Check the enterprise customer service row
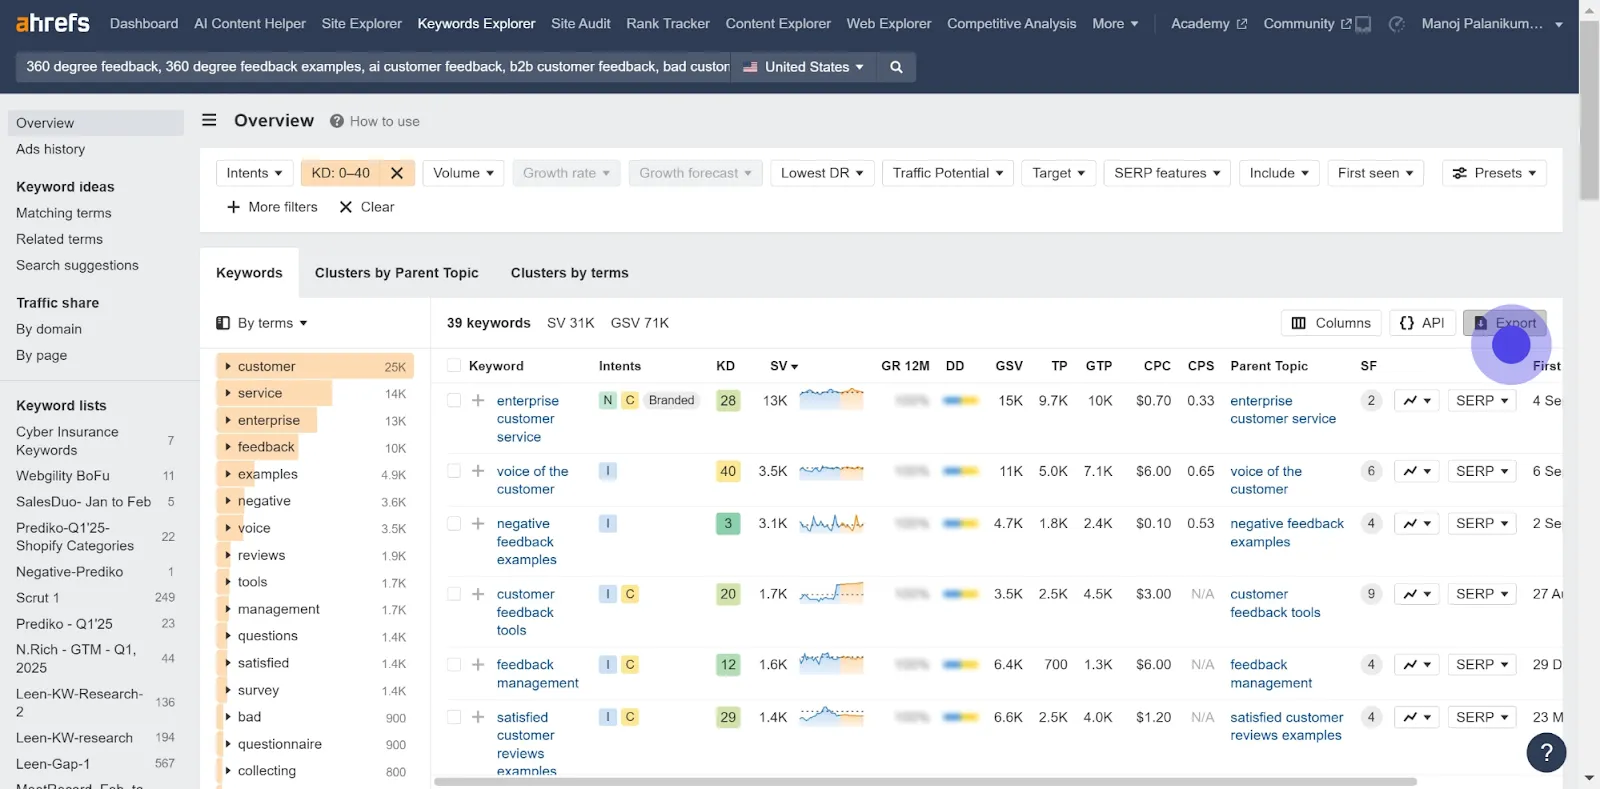 454,400
